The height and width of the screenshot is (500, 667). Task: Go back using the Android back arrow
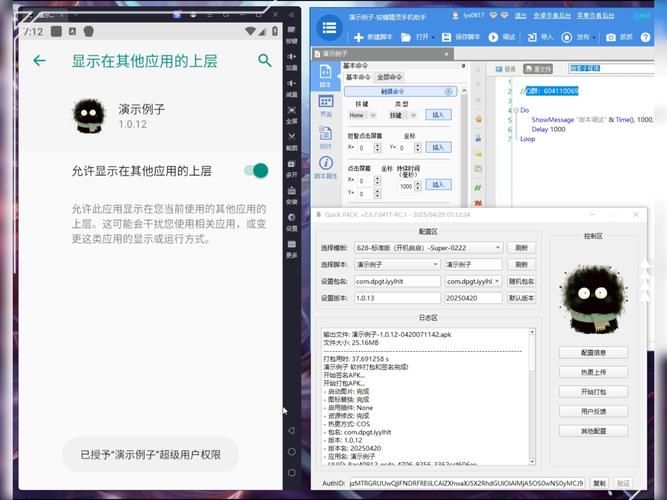pyautogui.click(x=39, y=60)
